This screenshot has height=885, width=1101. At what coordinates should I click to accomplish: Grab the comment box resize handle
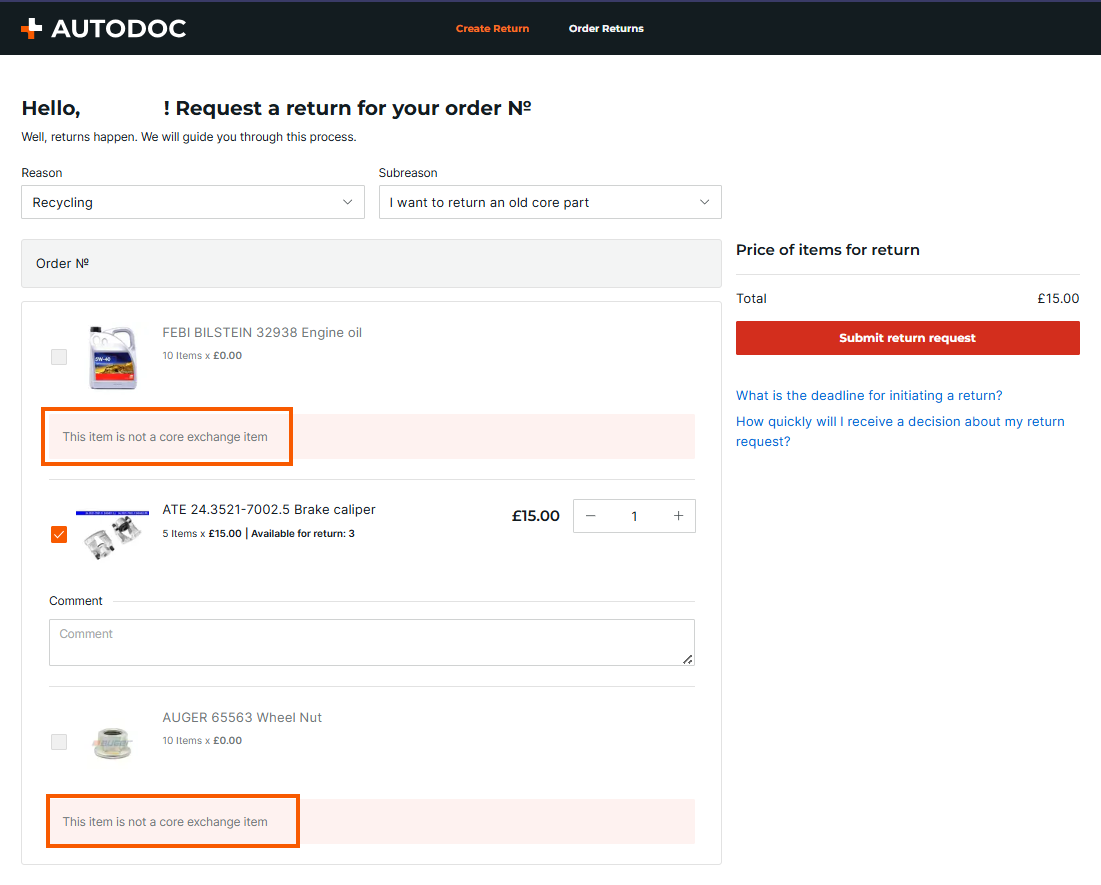coord(687,659)
